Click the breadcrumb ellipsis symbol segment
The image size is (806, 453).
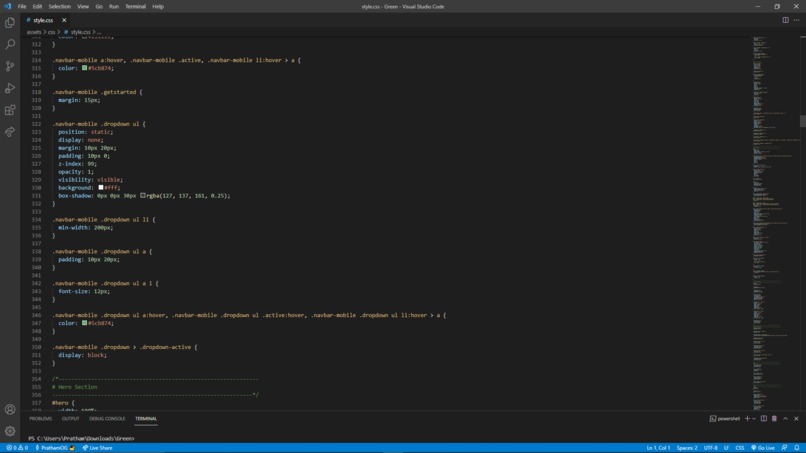[99, 32]
